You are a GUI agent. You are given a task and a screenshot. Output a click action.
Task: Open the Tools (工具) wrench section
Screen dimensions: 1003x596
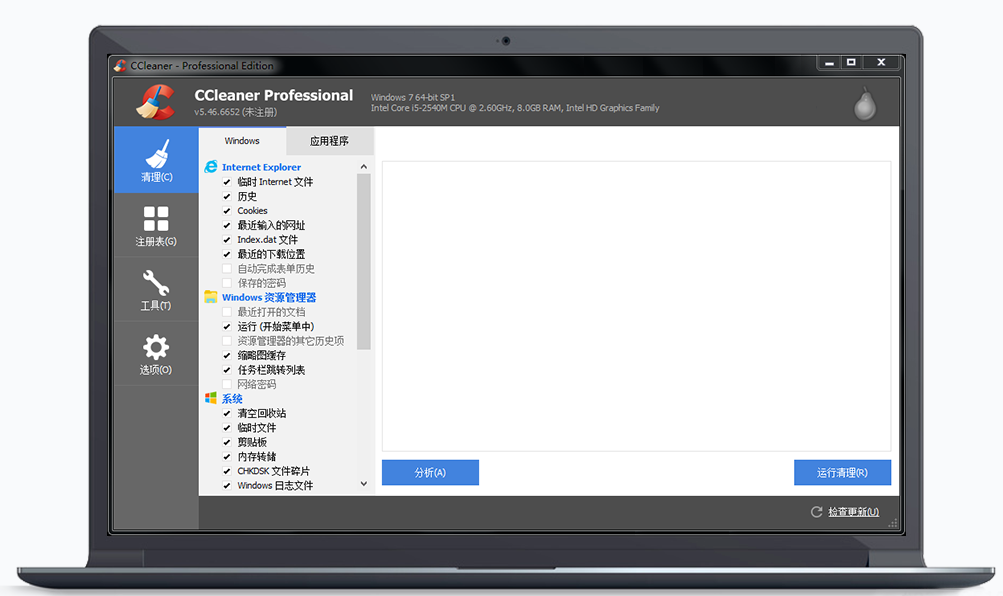click(156, 289)
